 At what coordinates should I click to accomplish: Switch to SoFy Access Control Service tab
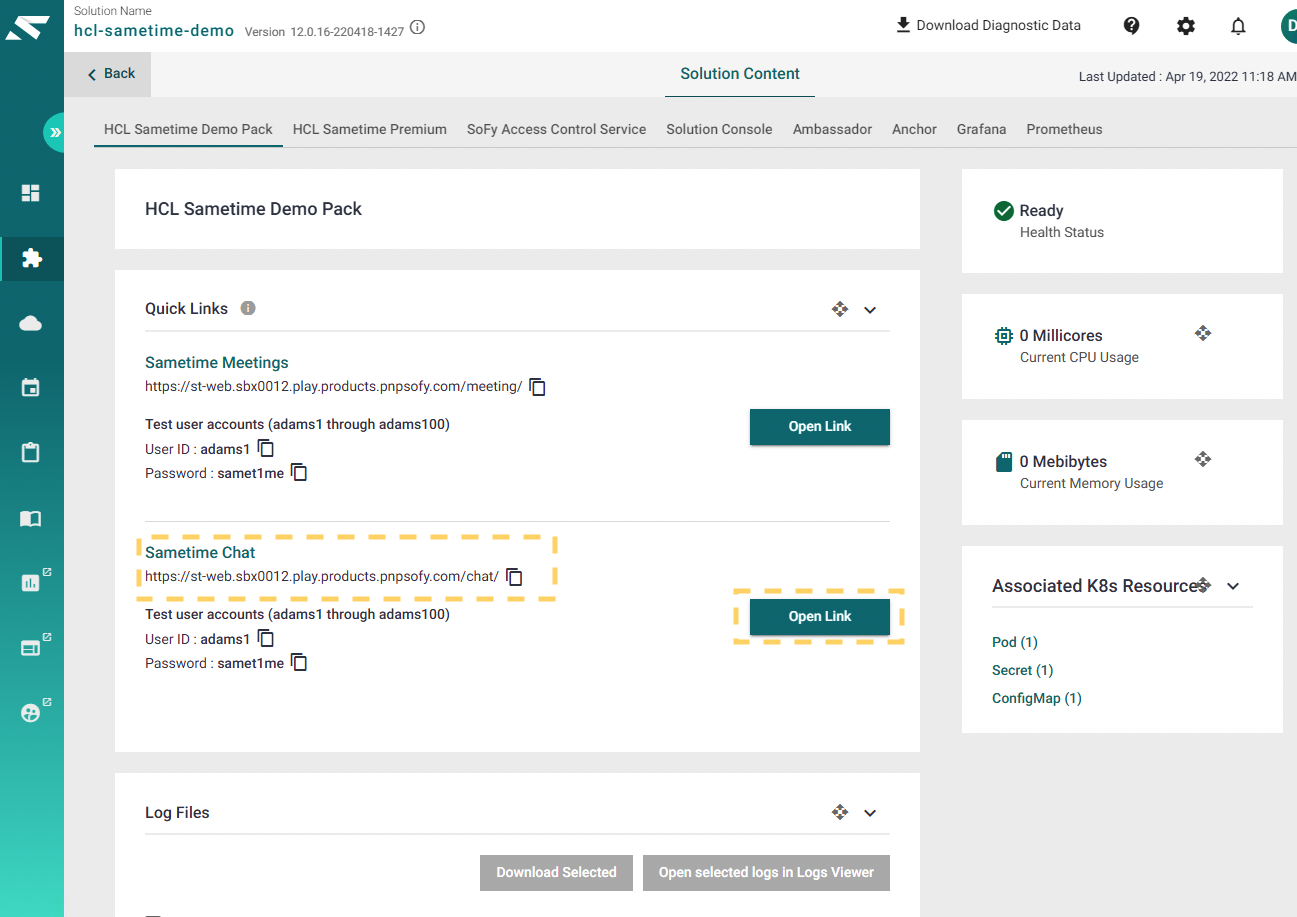557,129
